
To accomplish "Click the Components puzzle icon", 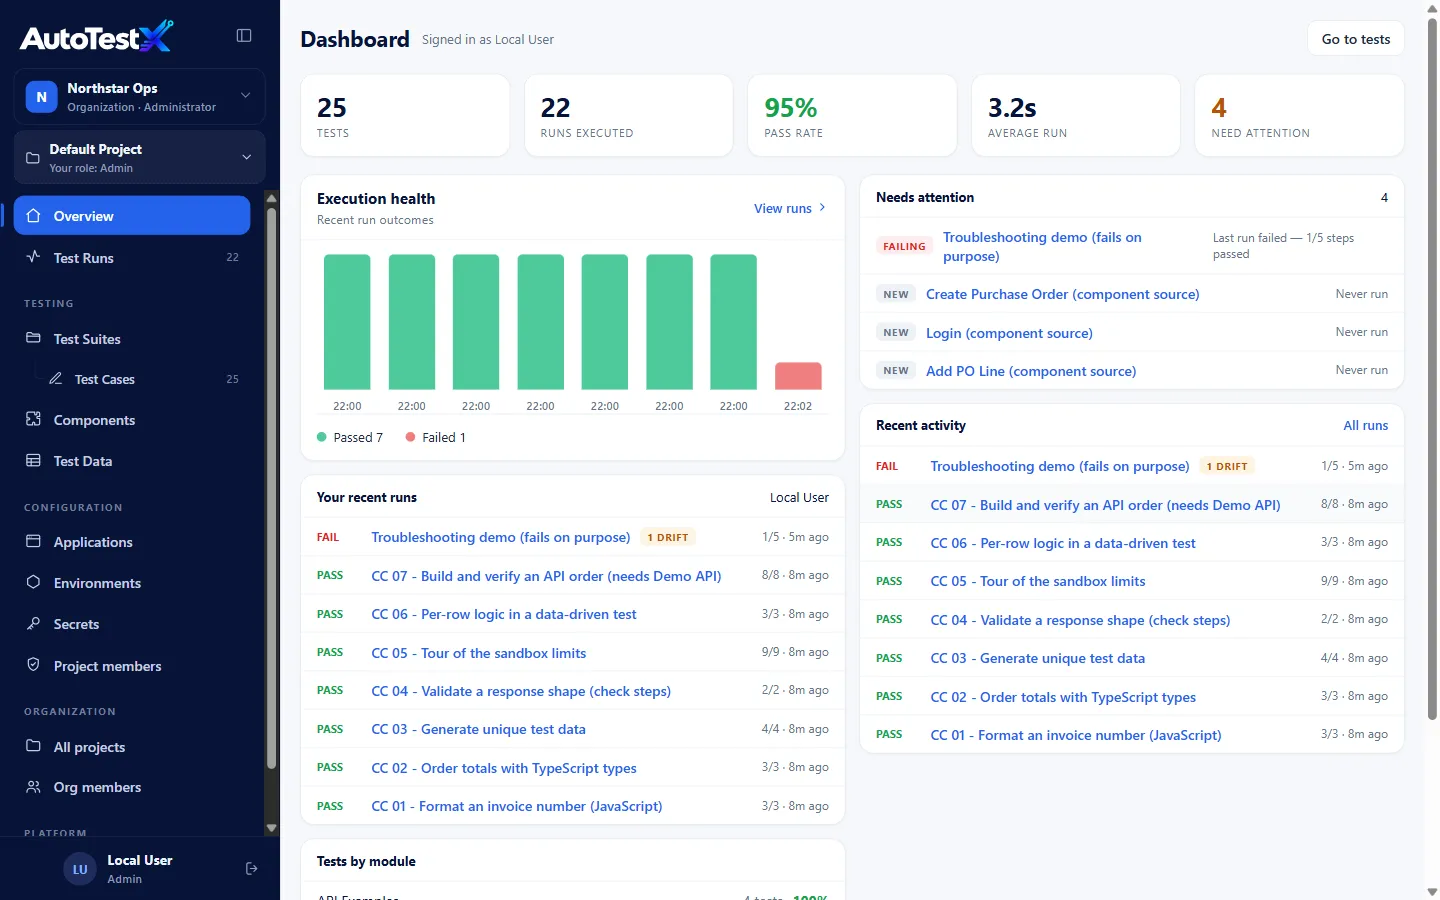I will [x=33, y=419].
